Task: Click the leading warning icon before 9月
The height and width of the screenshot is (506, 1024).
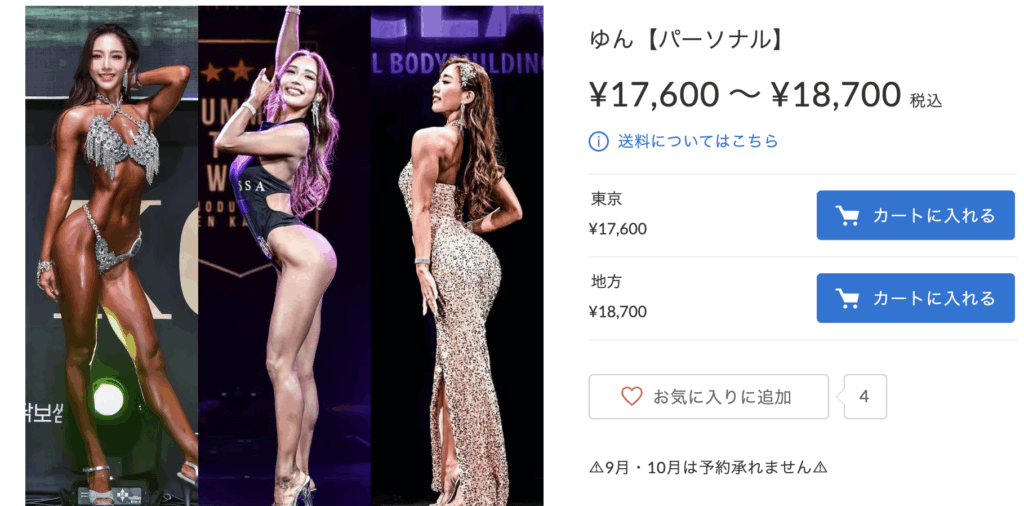Action: (596, 467)
